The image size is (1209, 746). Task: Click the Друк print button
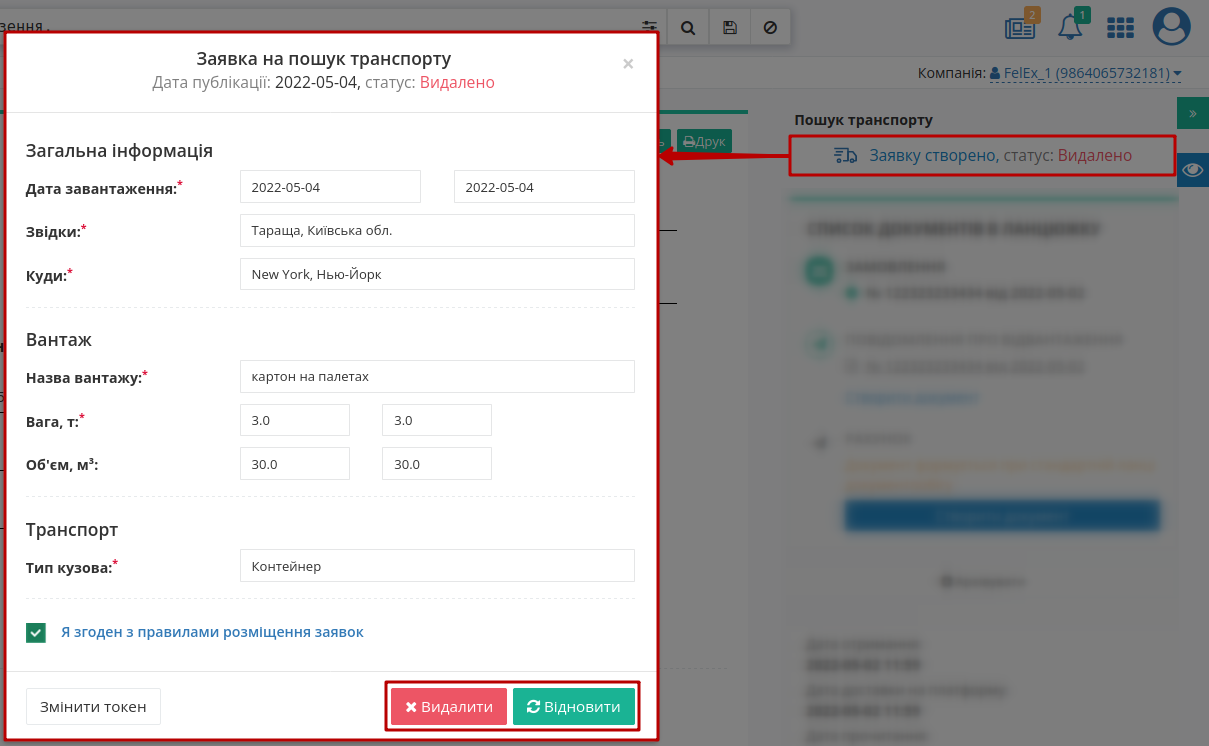click(705, 141)
